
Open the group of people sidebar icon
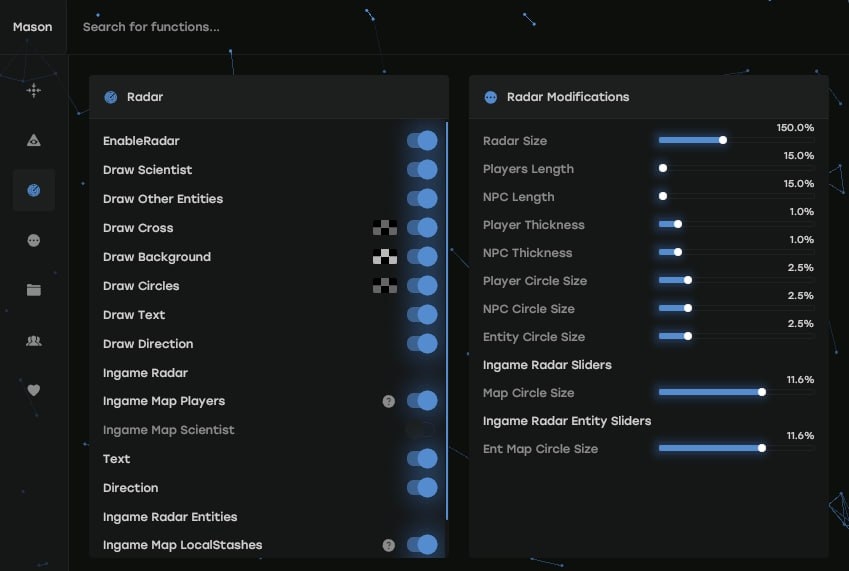coord(33,341)
